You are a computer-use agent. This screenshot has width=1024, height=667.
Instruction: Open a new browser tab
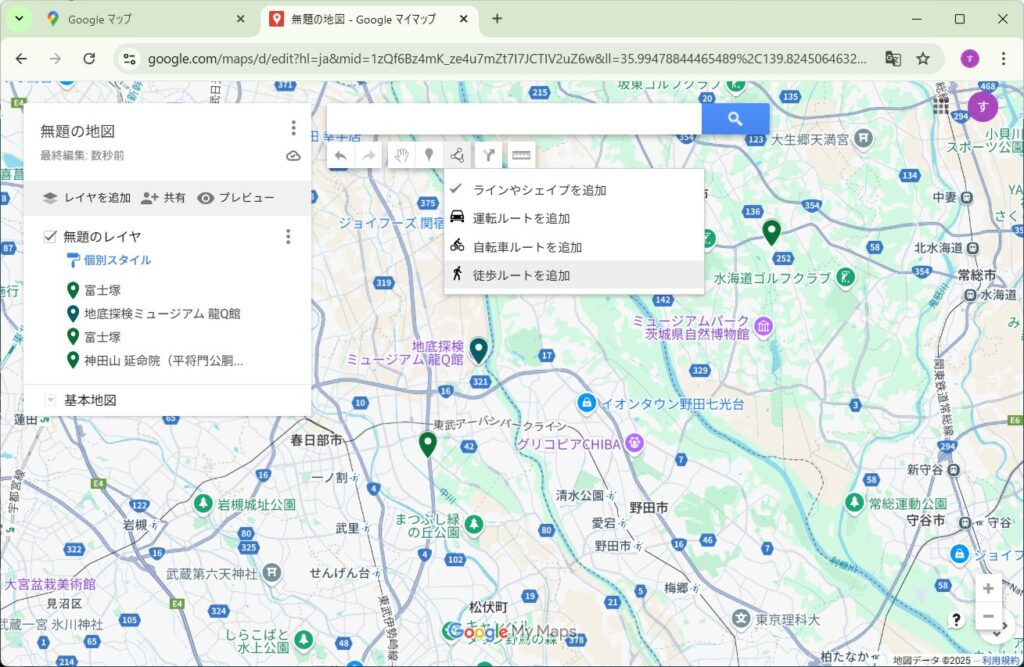tap(497, 19)
